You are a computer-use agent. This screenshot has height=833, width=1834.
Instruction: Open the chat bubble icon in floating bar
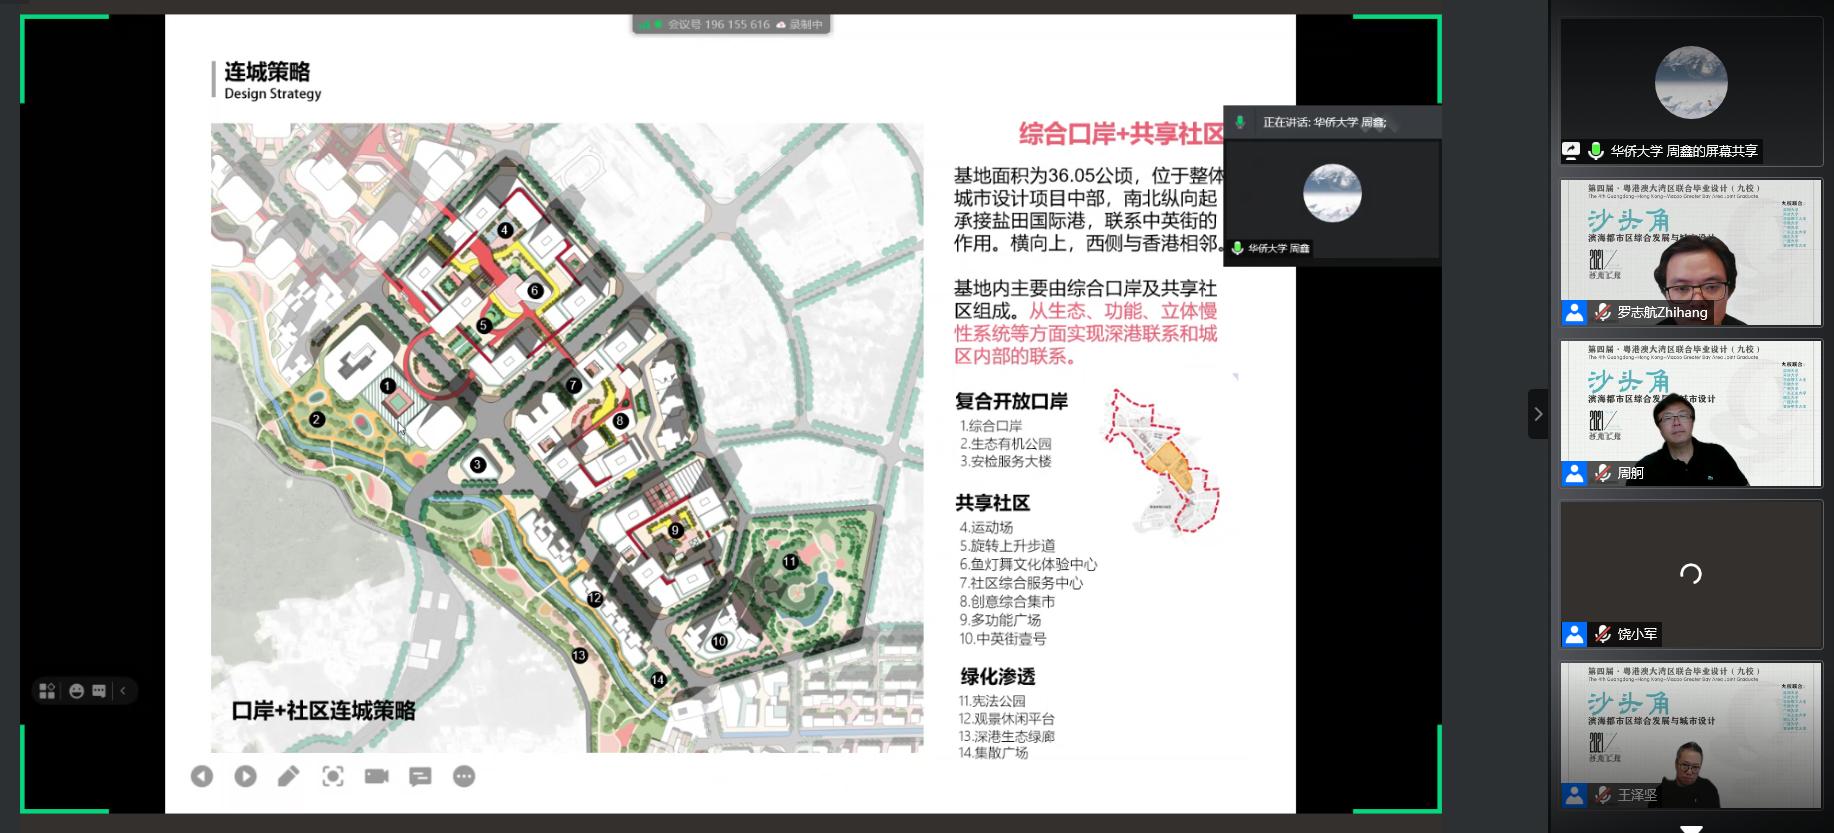[99, 691]
